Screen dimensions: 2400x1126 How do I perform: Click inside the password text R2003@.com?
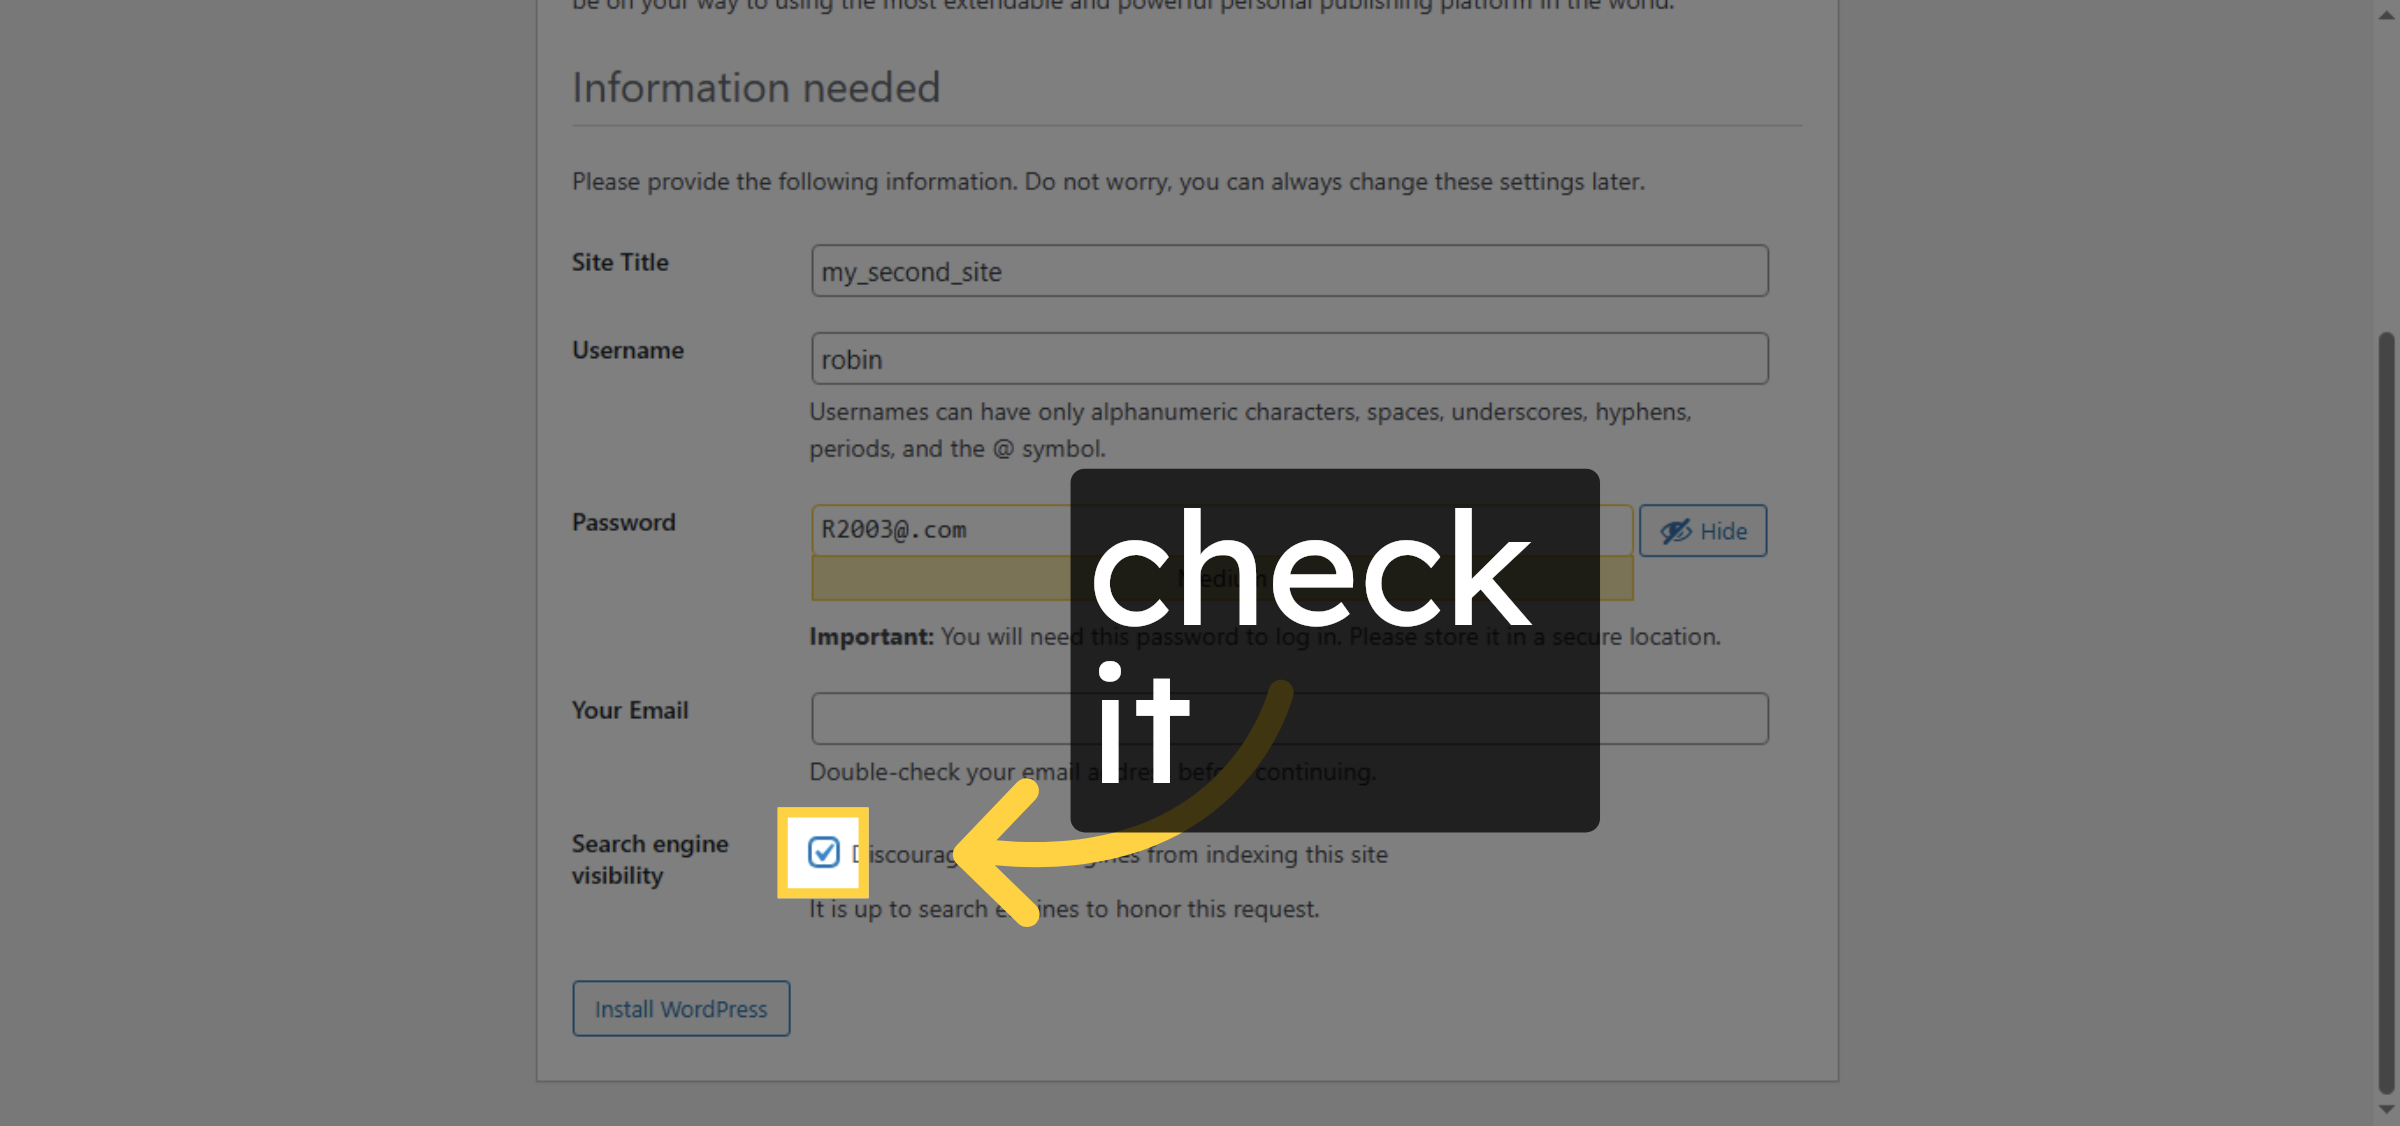click(895, 530)
